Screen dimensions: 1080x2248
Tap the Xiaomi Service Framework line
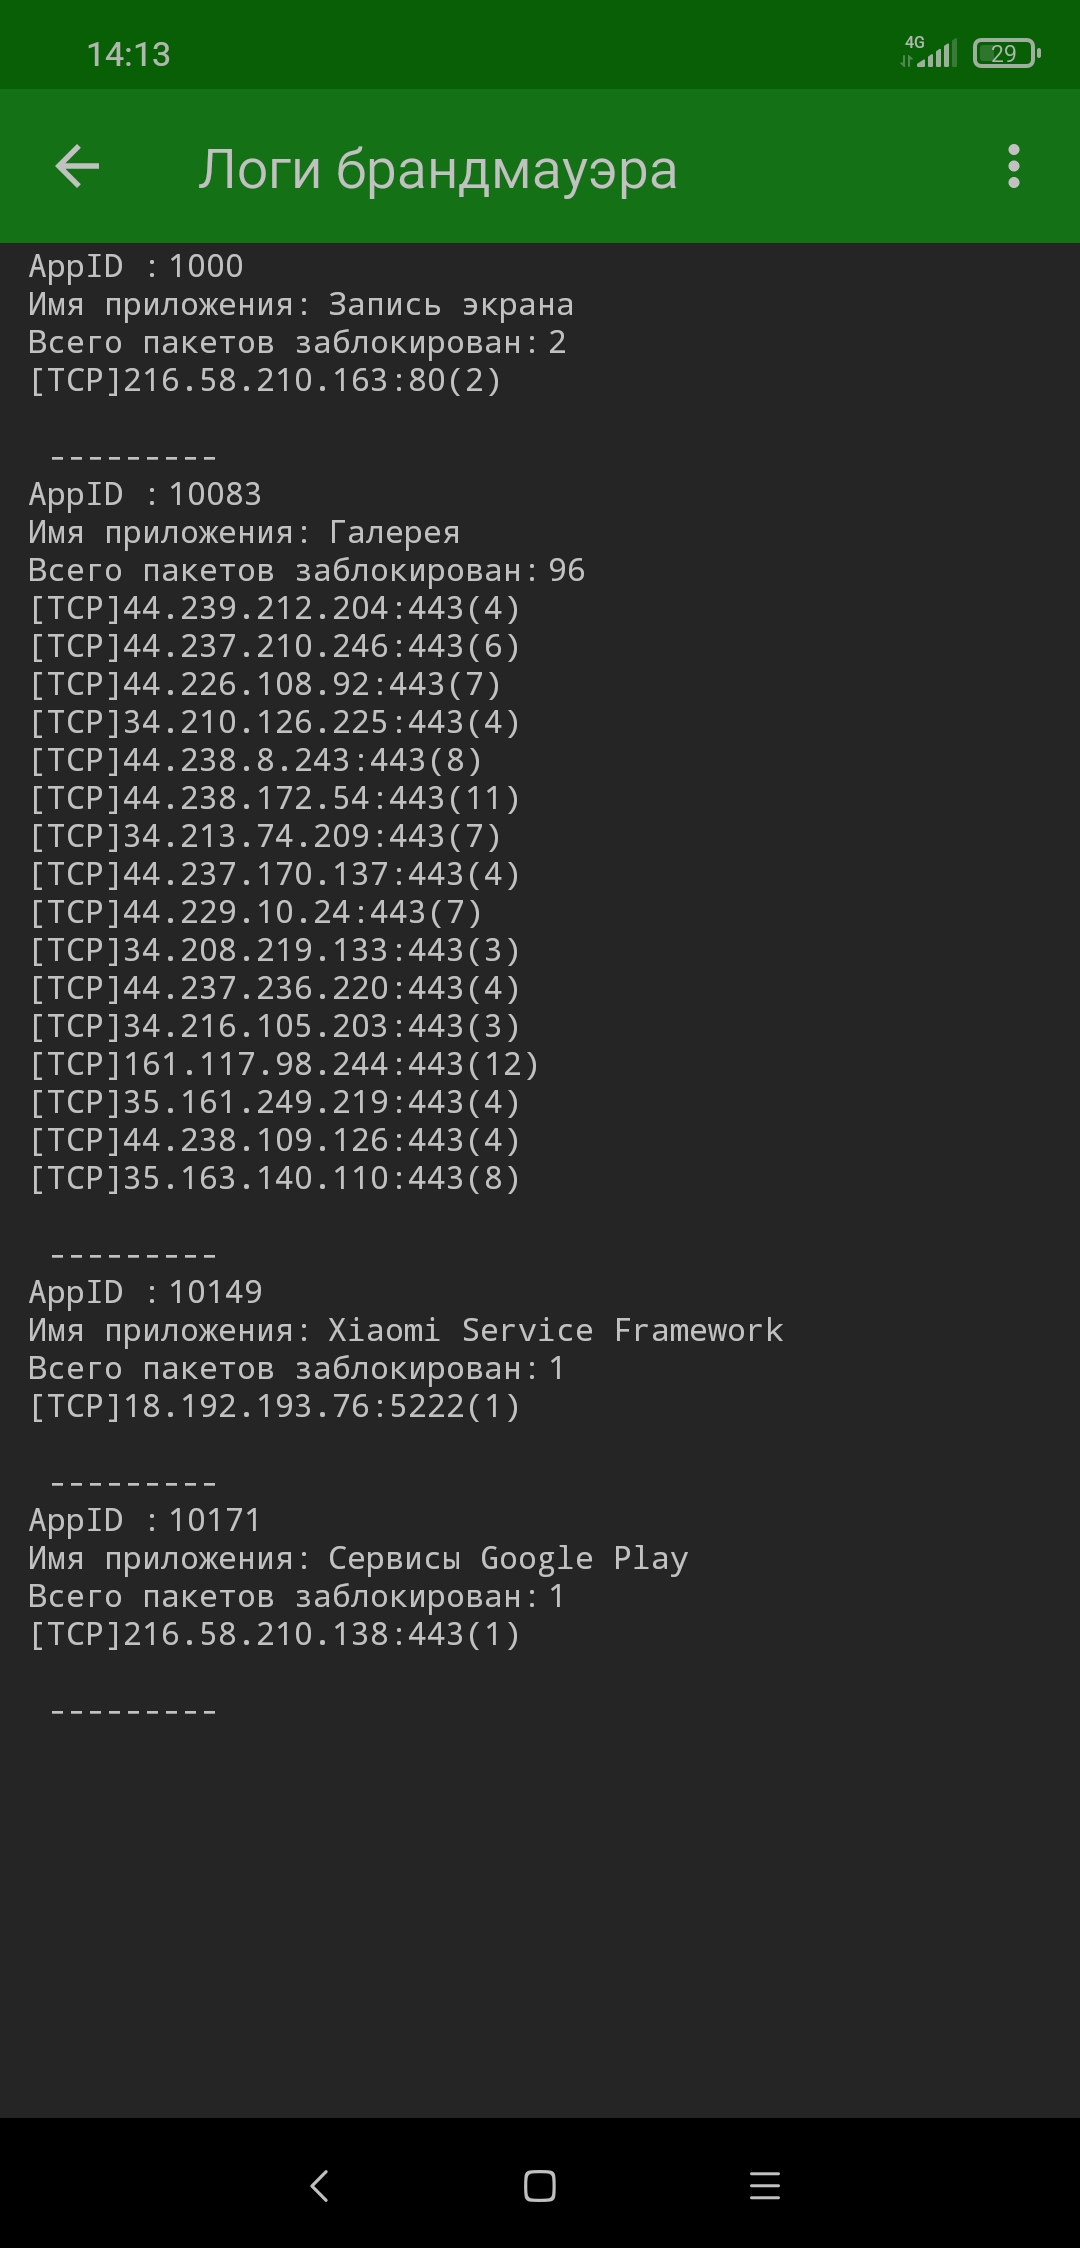tap(406, 1330)
